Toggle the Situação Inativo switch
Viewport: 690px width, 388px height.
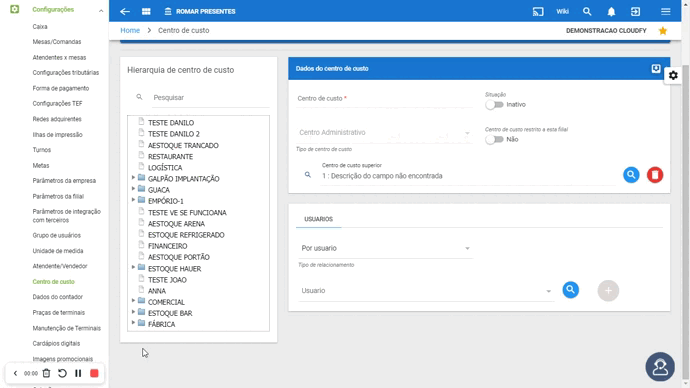[x=494, y=105]
